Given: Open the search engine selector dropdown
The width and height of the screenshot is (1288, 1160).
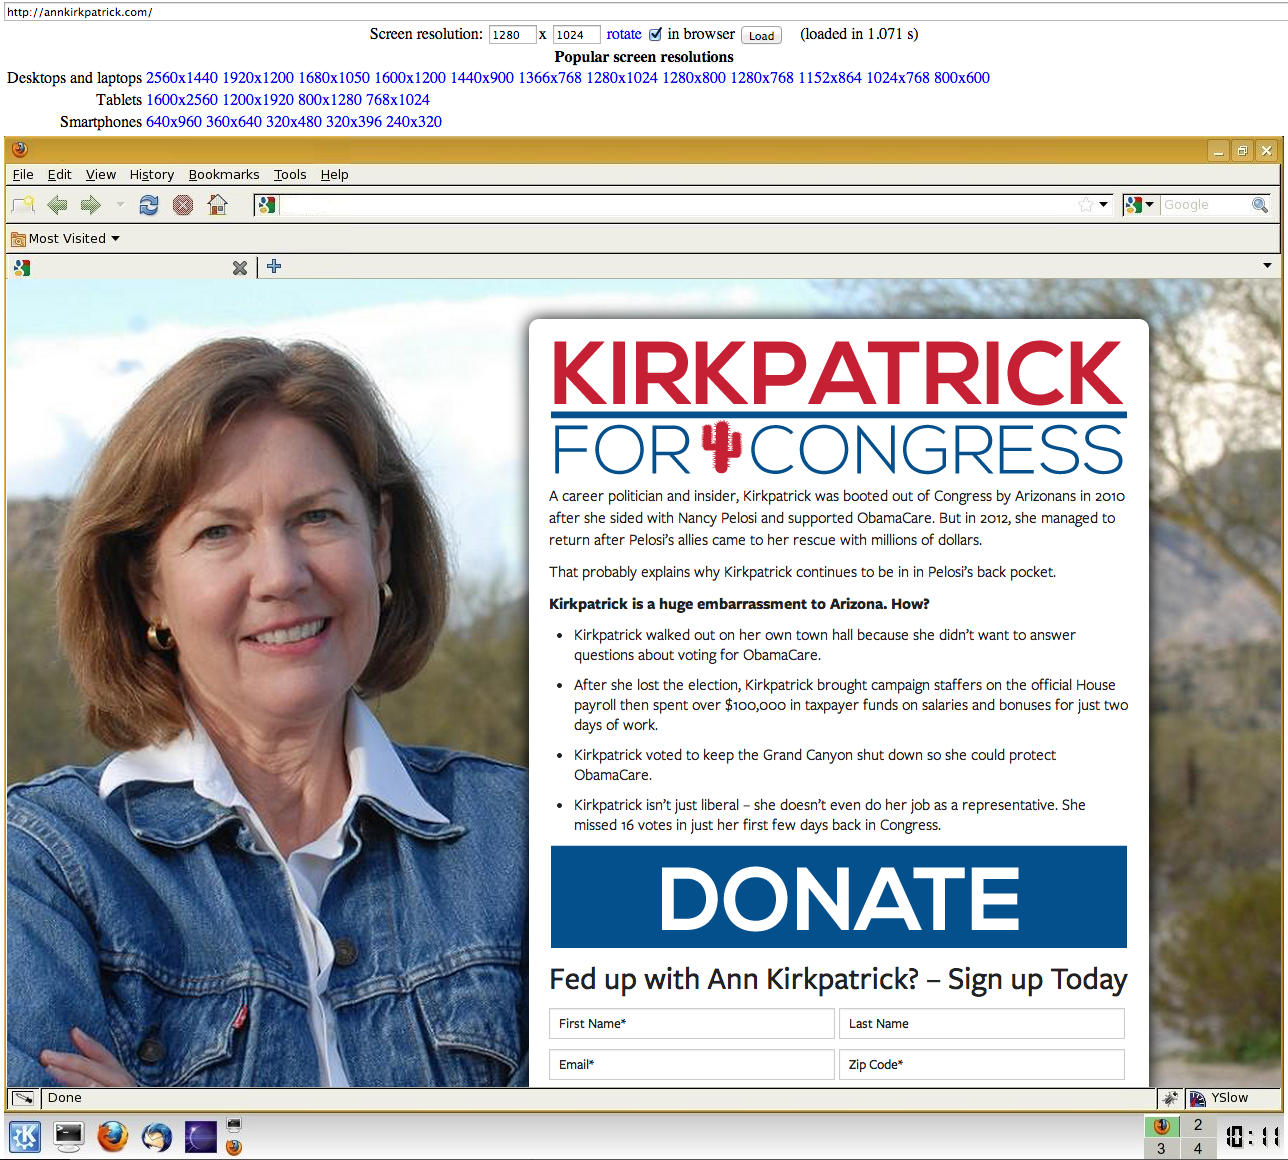Looking at the screenshot, I should click(x=1139, y=205).
